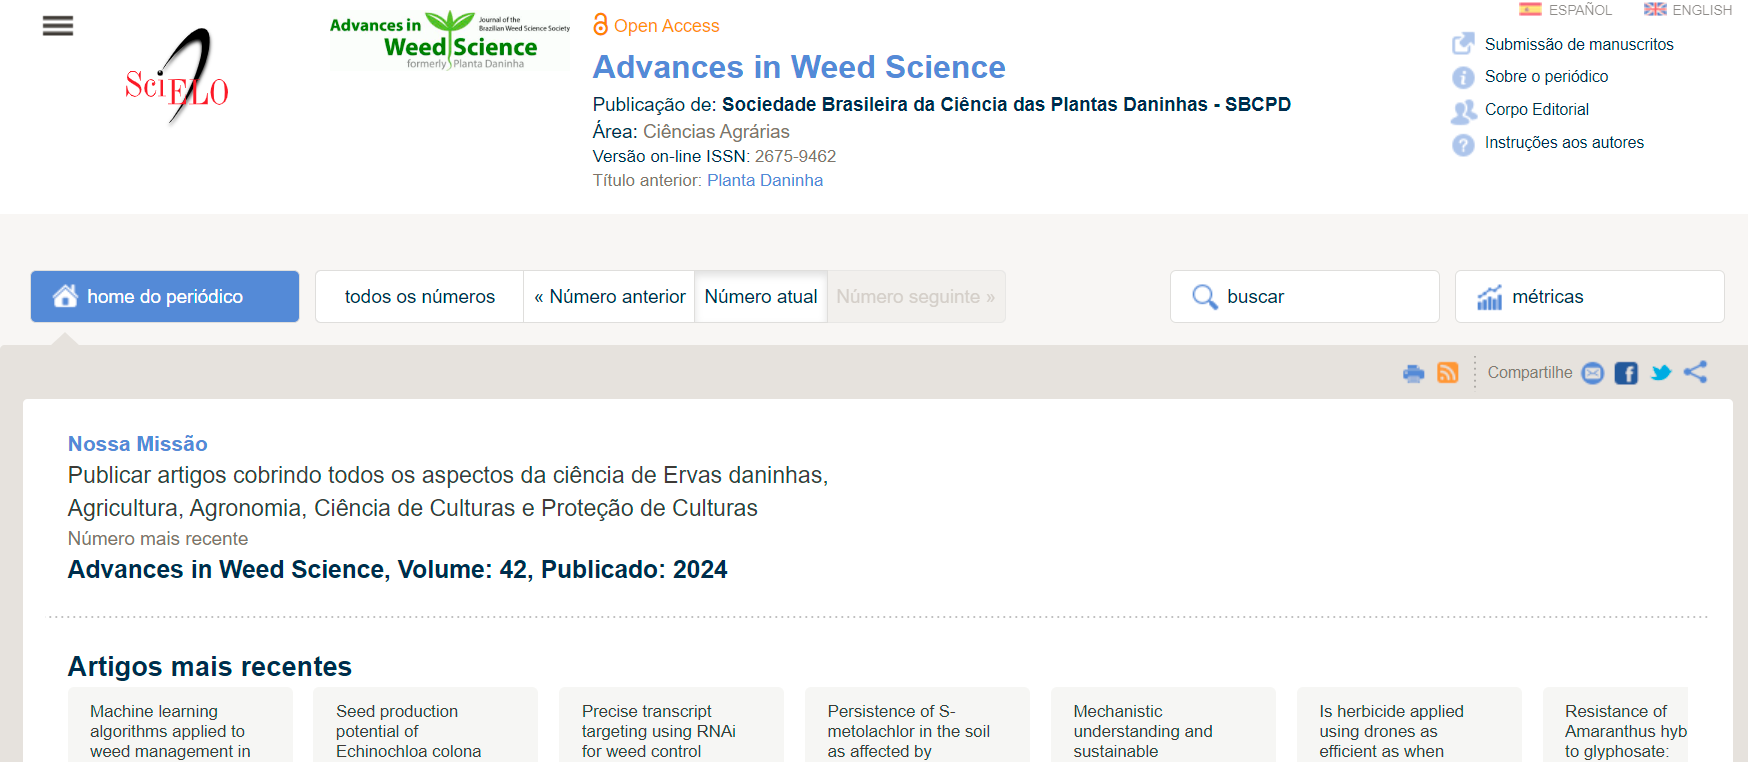Share via email icon
The height and width of the screenshot is (762, 1748).
coord(1593,373)
